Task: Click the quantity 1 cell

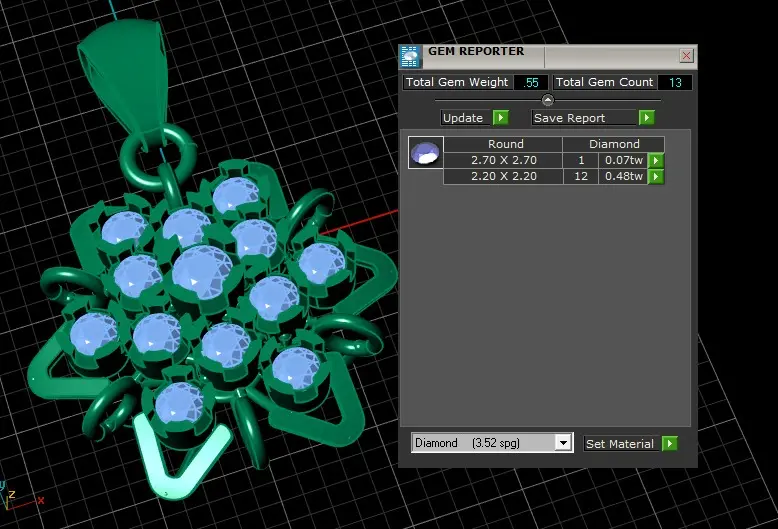Action: 581,160
